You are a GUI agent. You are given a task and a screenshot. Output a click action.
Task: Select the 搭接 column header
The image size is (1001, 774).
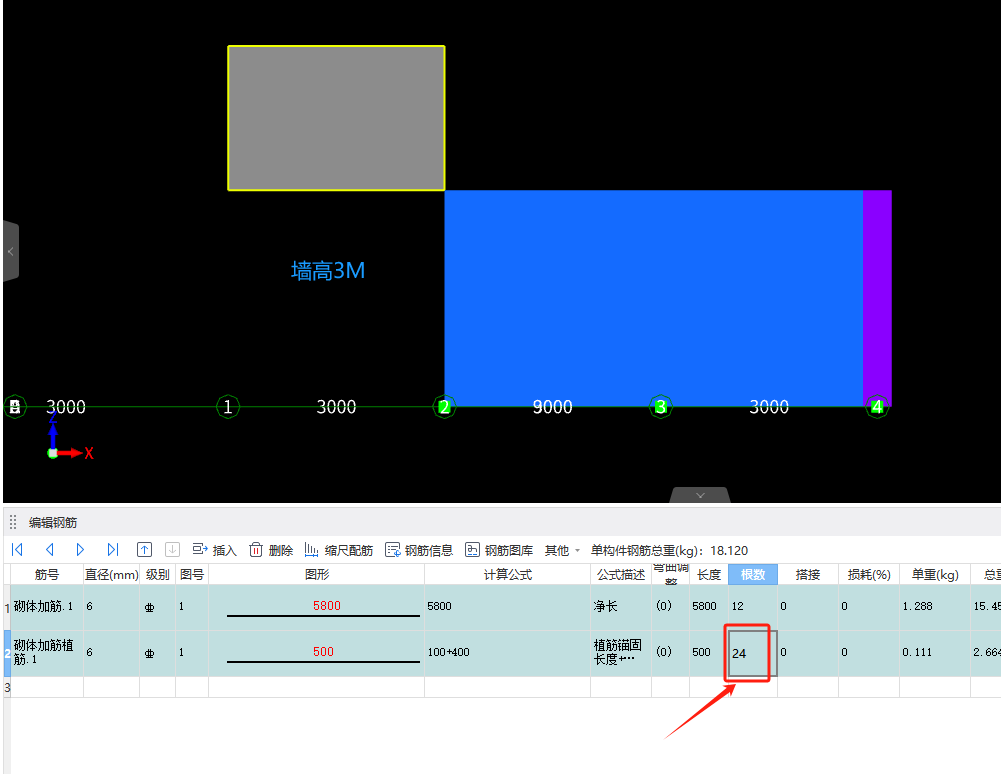[808, 574]
